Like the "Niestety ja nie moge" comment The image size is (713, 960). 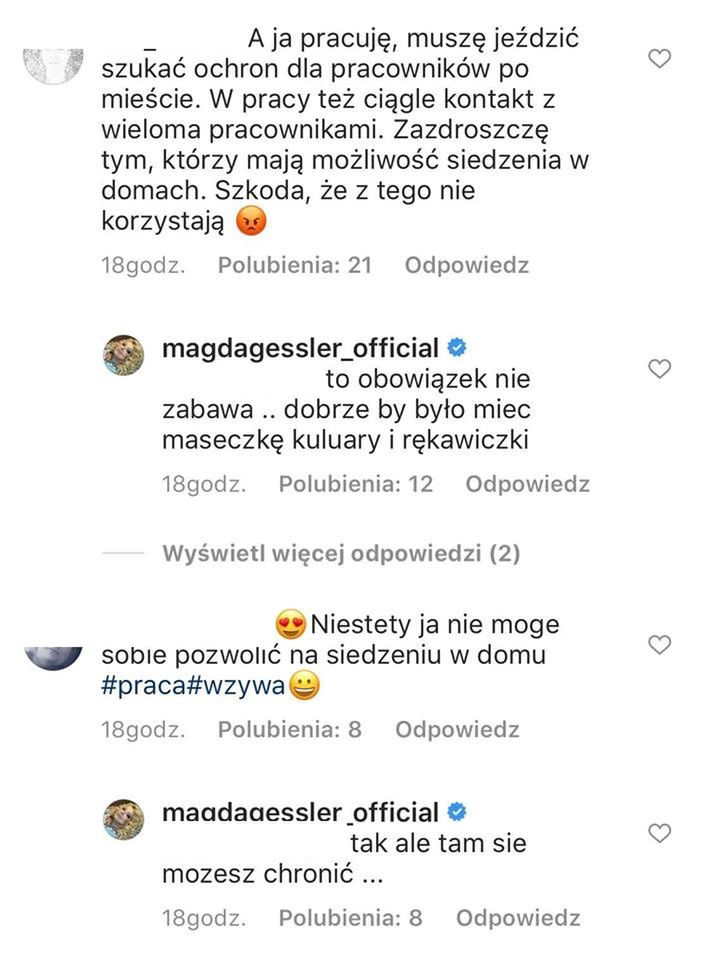click(659, 645)
